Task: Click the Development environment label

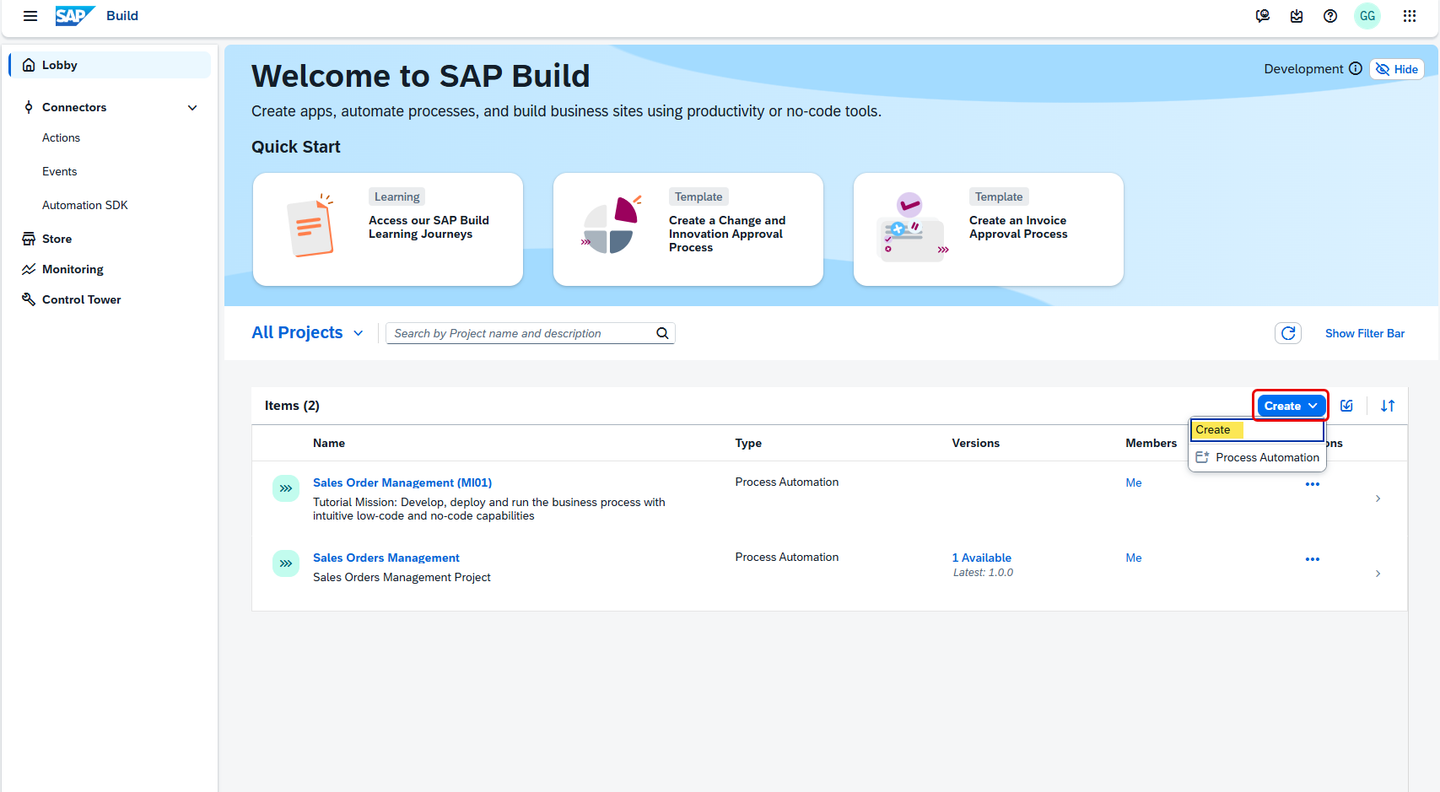Action: 1304,69
